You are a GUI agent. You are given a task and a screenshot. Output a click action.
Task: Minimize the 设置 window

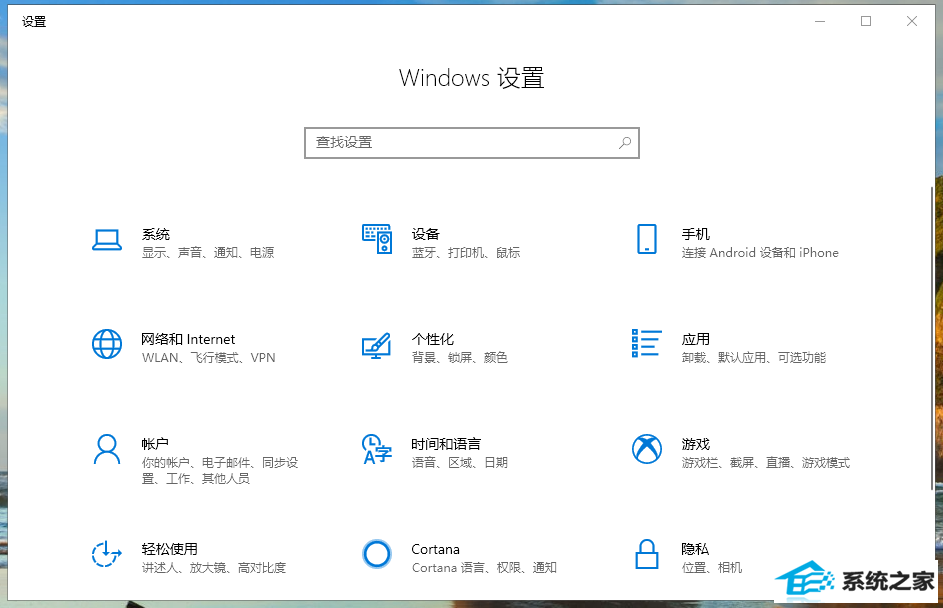820,21
